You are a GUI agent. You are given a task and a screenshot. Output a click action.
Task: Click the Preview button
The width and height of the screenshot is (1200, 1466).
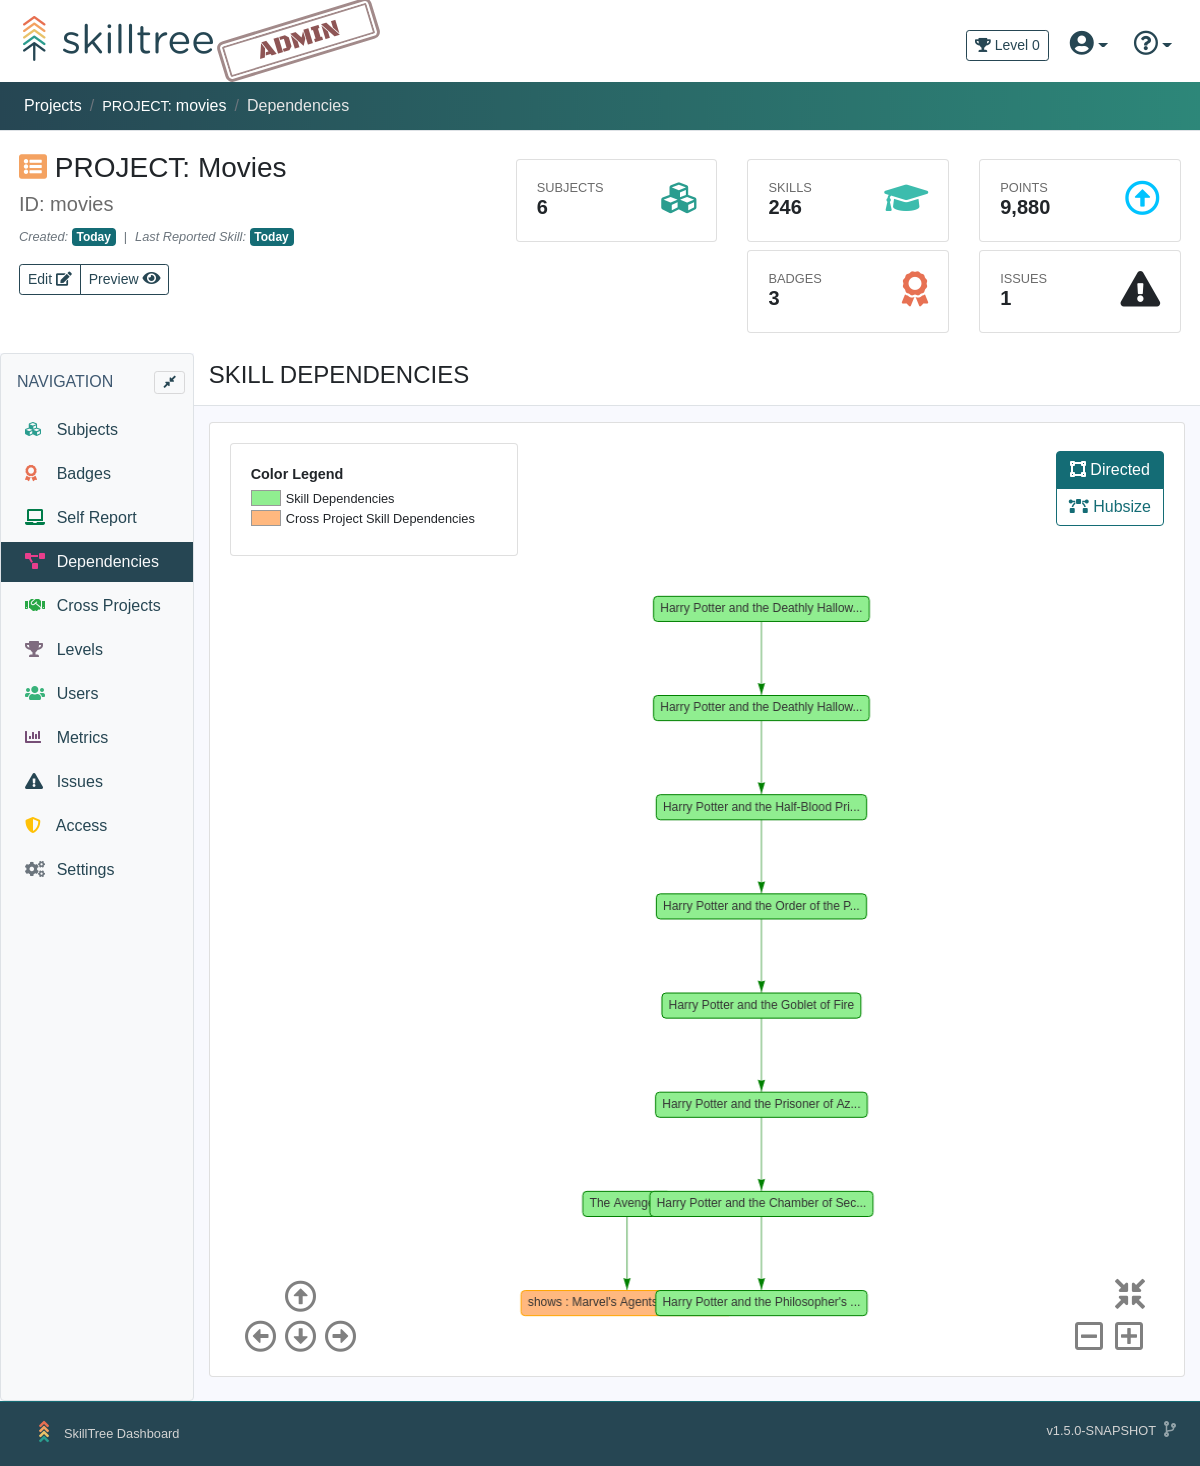124,279
